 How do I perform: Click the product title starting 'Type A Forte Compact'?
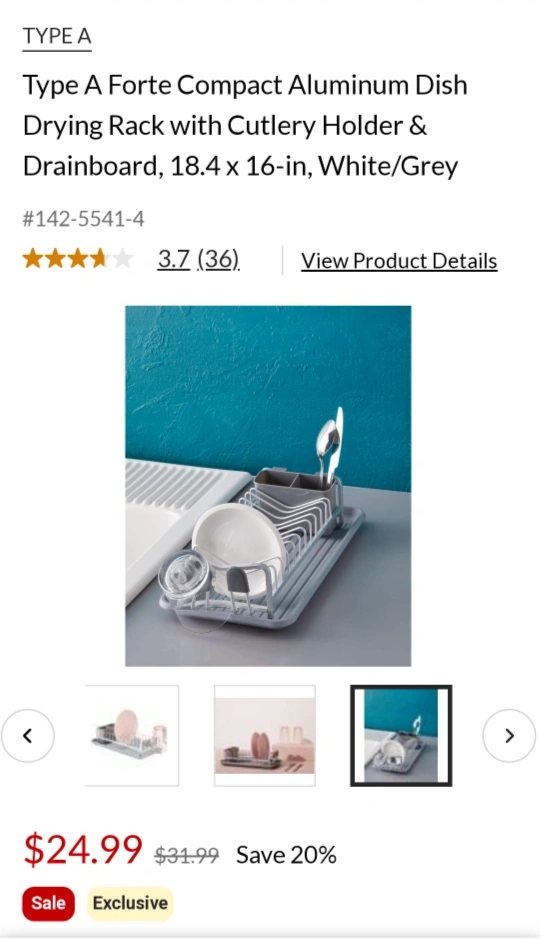(245, 125)
